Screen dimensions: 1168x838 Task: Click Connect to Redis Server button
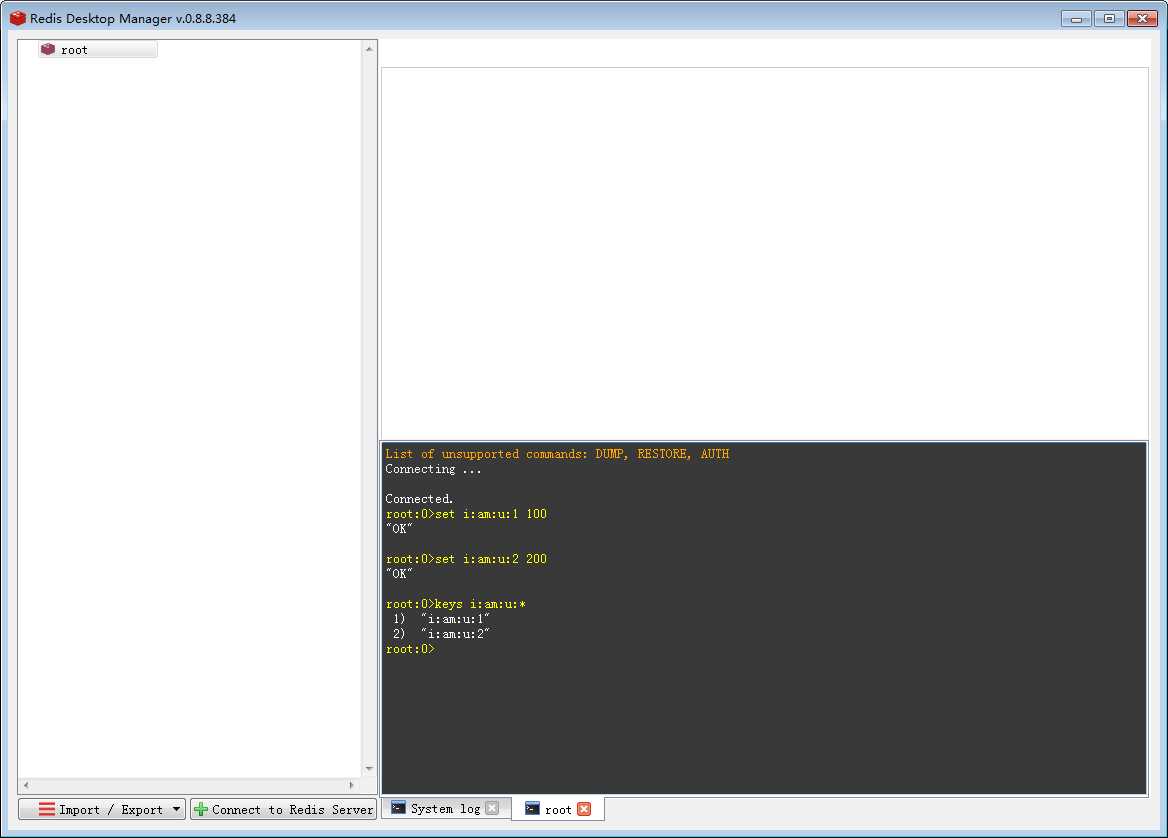pos(283,809)
